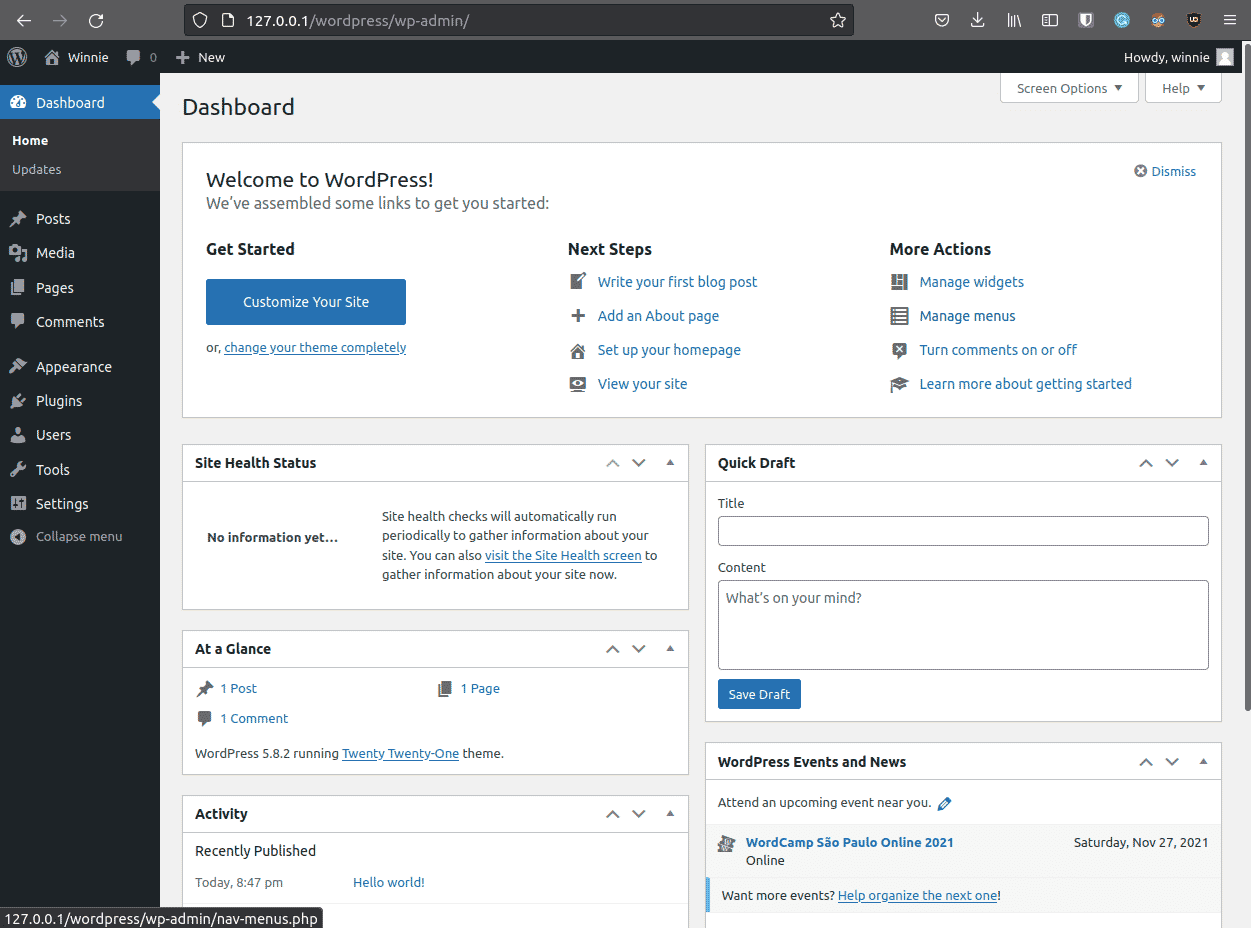
Task: Dismiss the Welcome to WordPress panel
Action: point(1165,171)
